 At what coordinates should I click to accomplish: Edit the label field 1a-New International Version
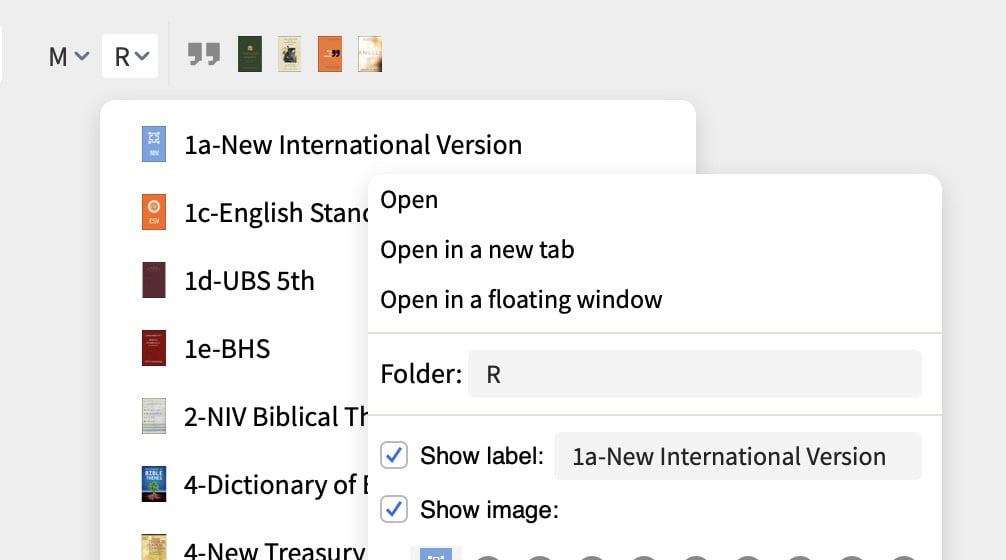tap(738, 456)
